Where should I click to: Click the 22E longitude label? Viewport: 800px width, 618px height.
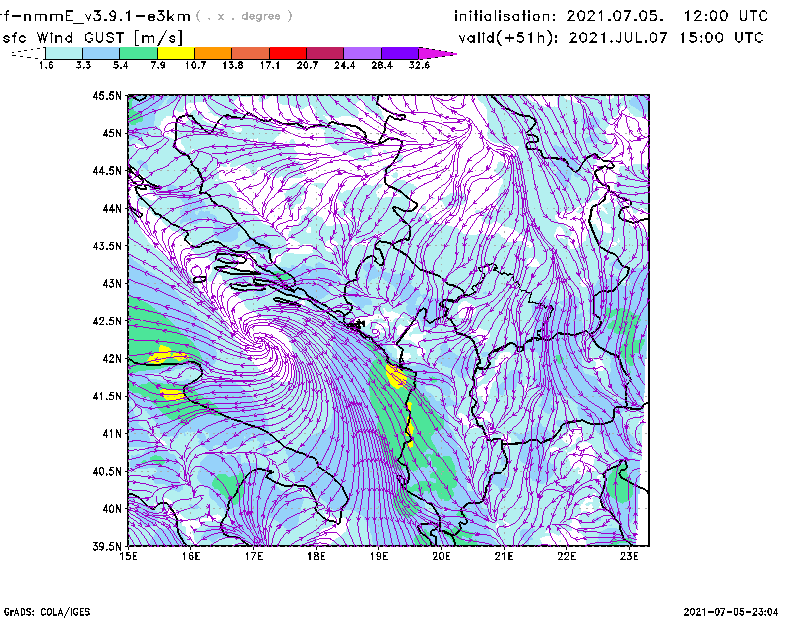pos(566,556)
